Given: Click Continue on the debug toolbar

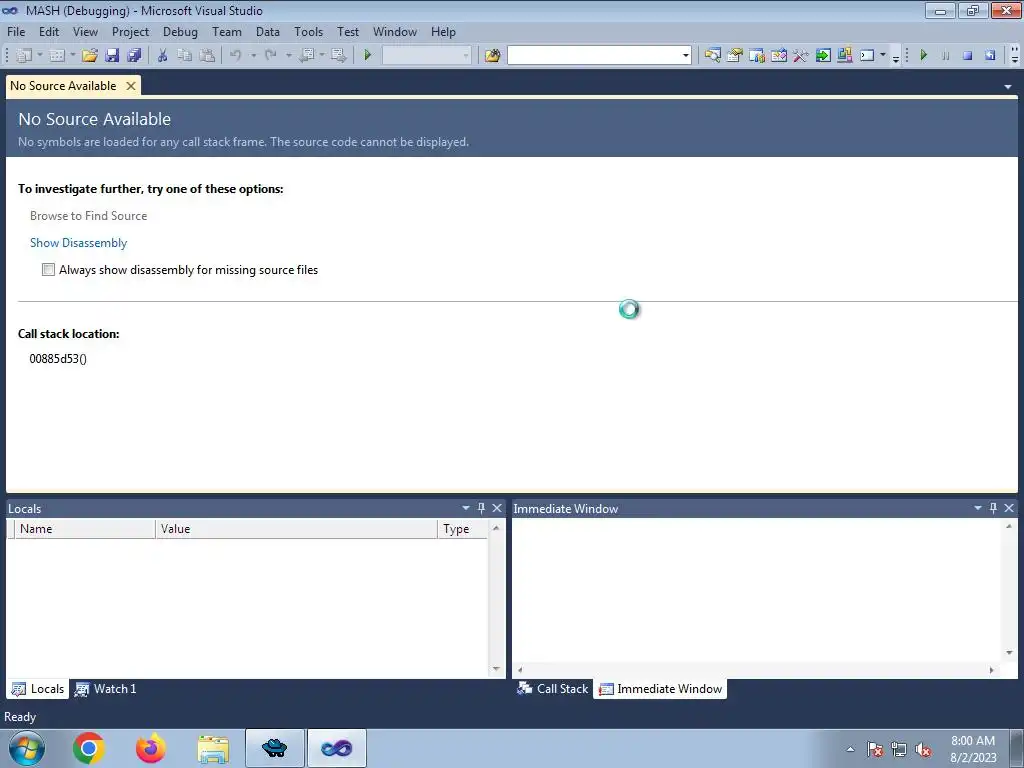Looking at the screenshot, I should (x=923, y=56).
